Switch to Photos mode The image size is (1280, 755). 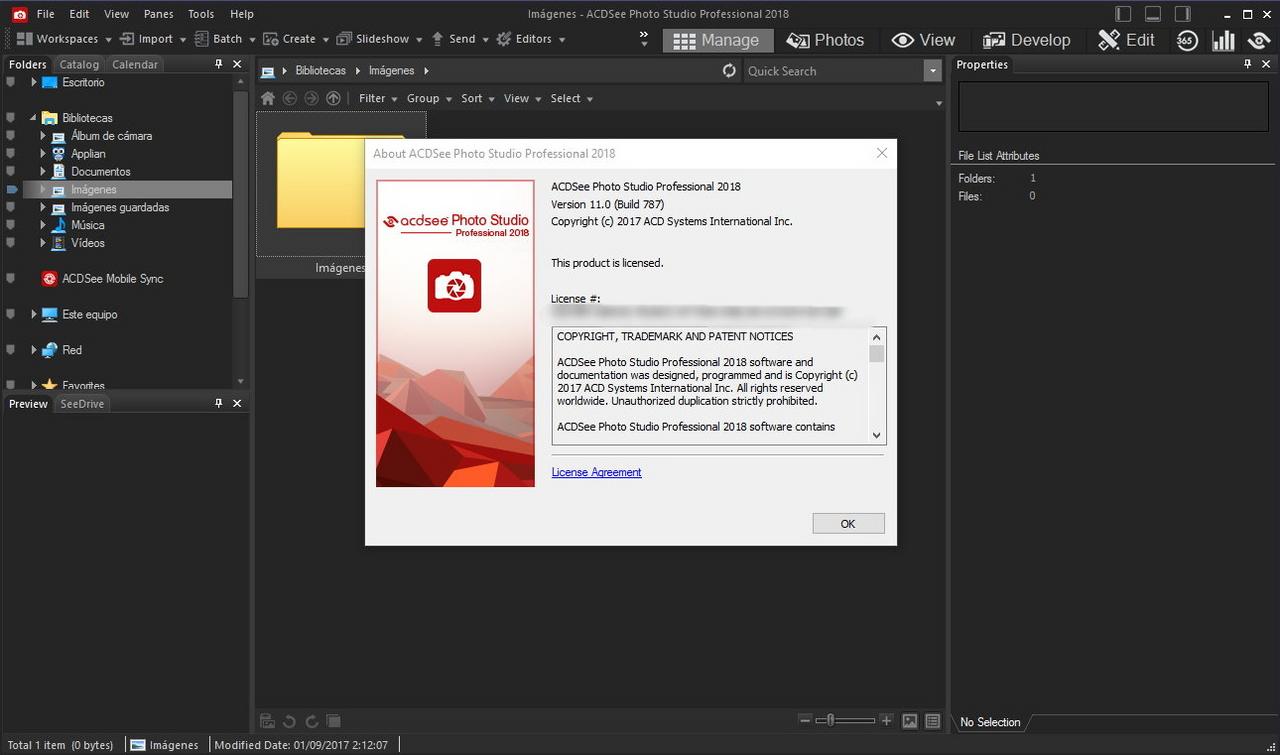pos(825,40)
